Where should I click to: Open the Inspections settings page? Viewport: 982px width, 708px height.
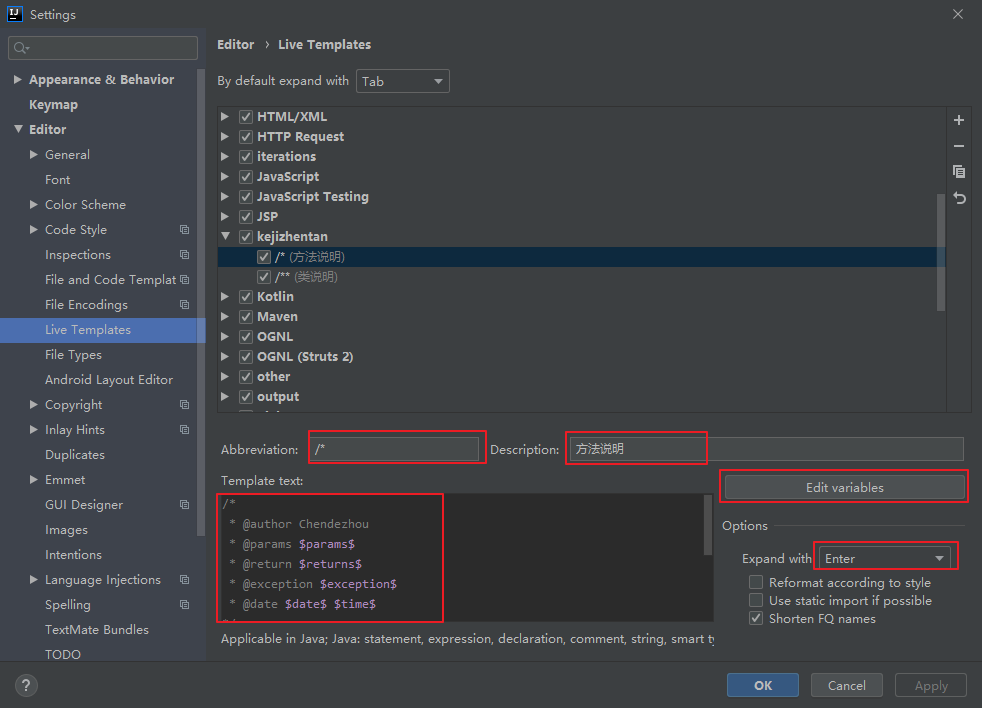point(78,255)
